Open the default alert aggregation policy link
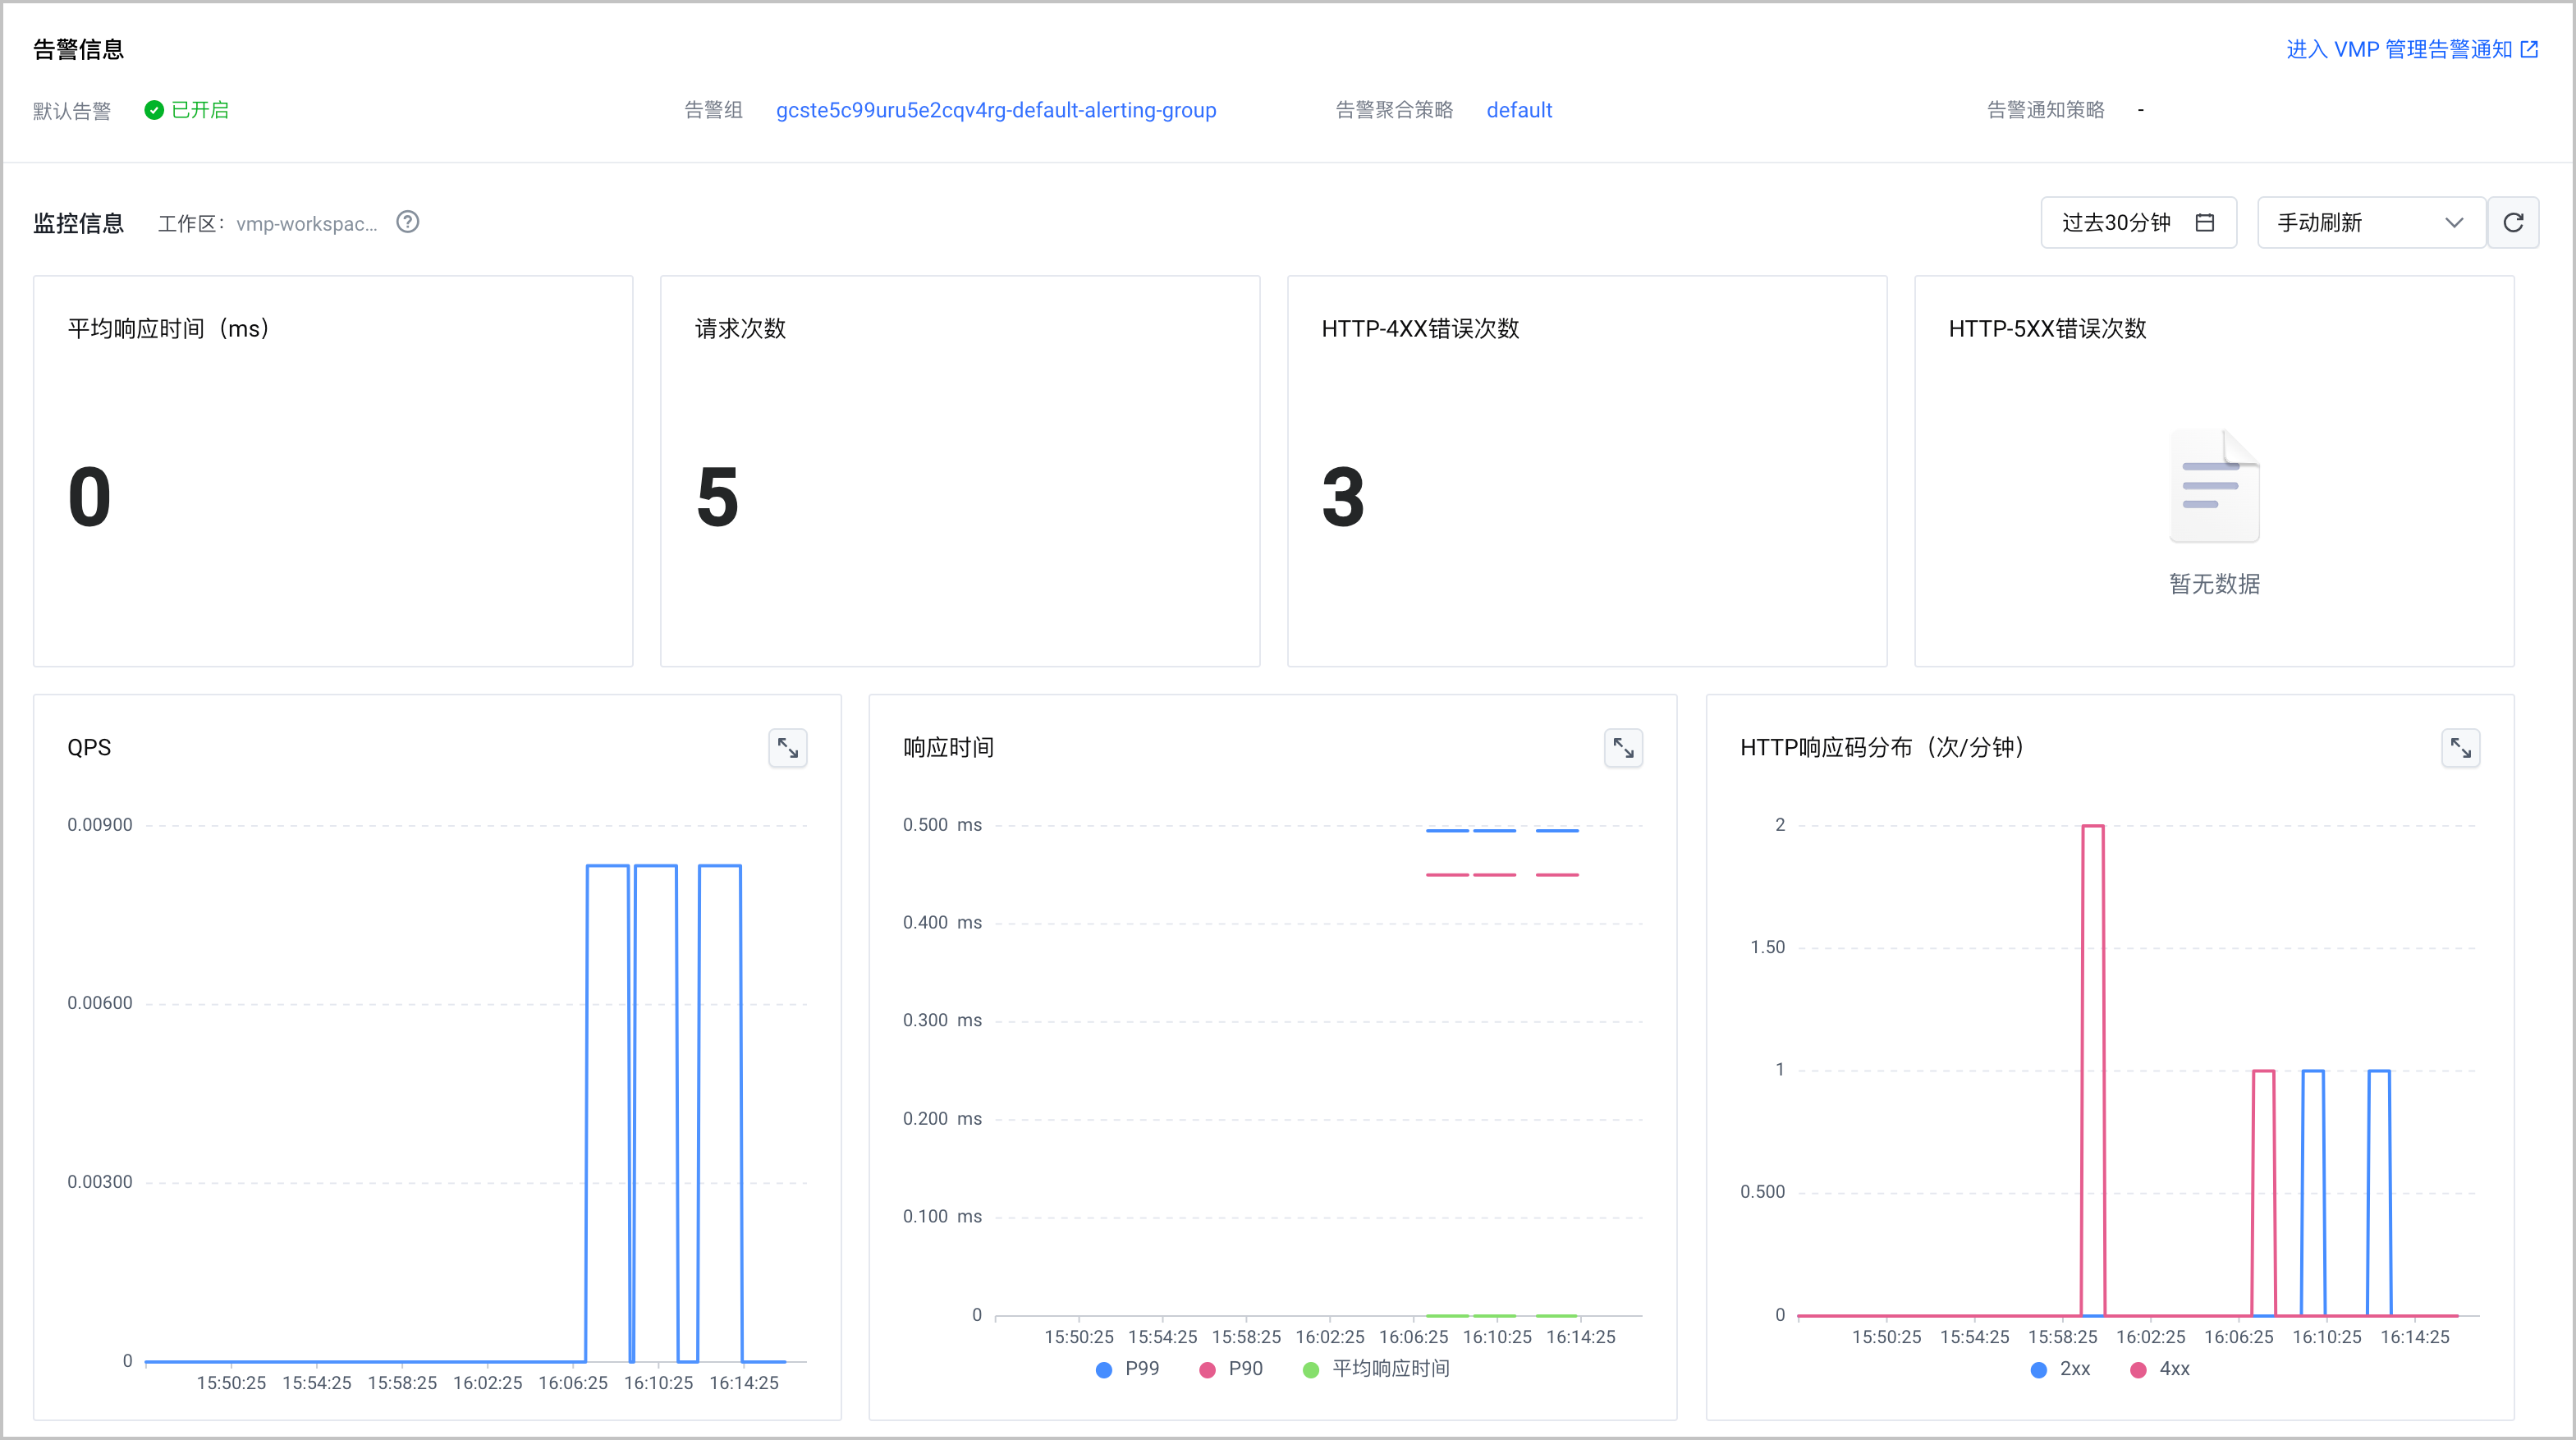This screenshot has height=1440, width=2576. click(x=1519, y=110)
